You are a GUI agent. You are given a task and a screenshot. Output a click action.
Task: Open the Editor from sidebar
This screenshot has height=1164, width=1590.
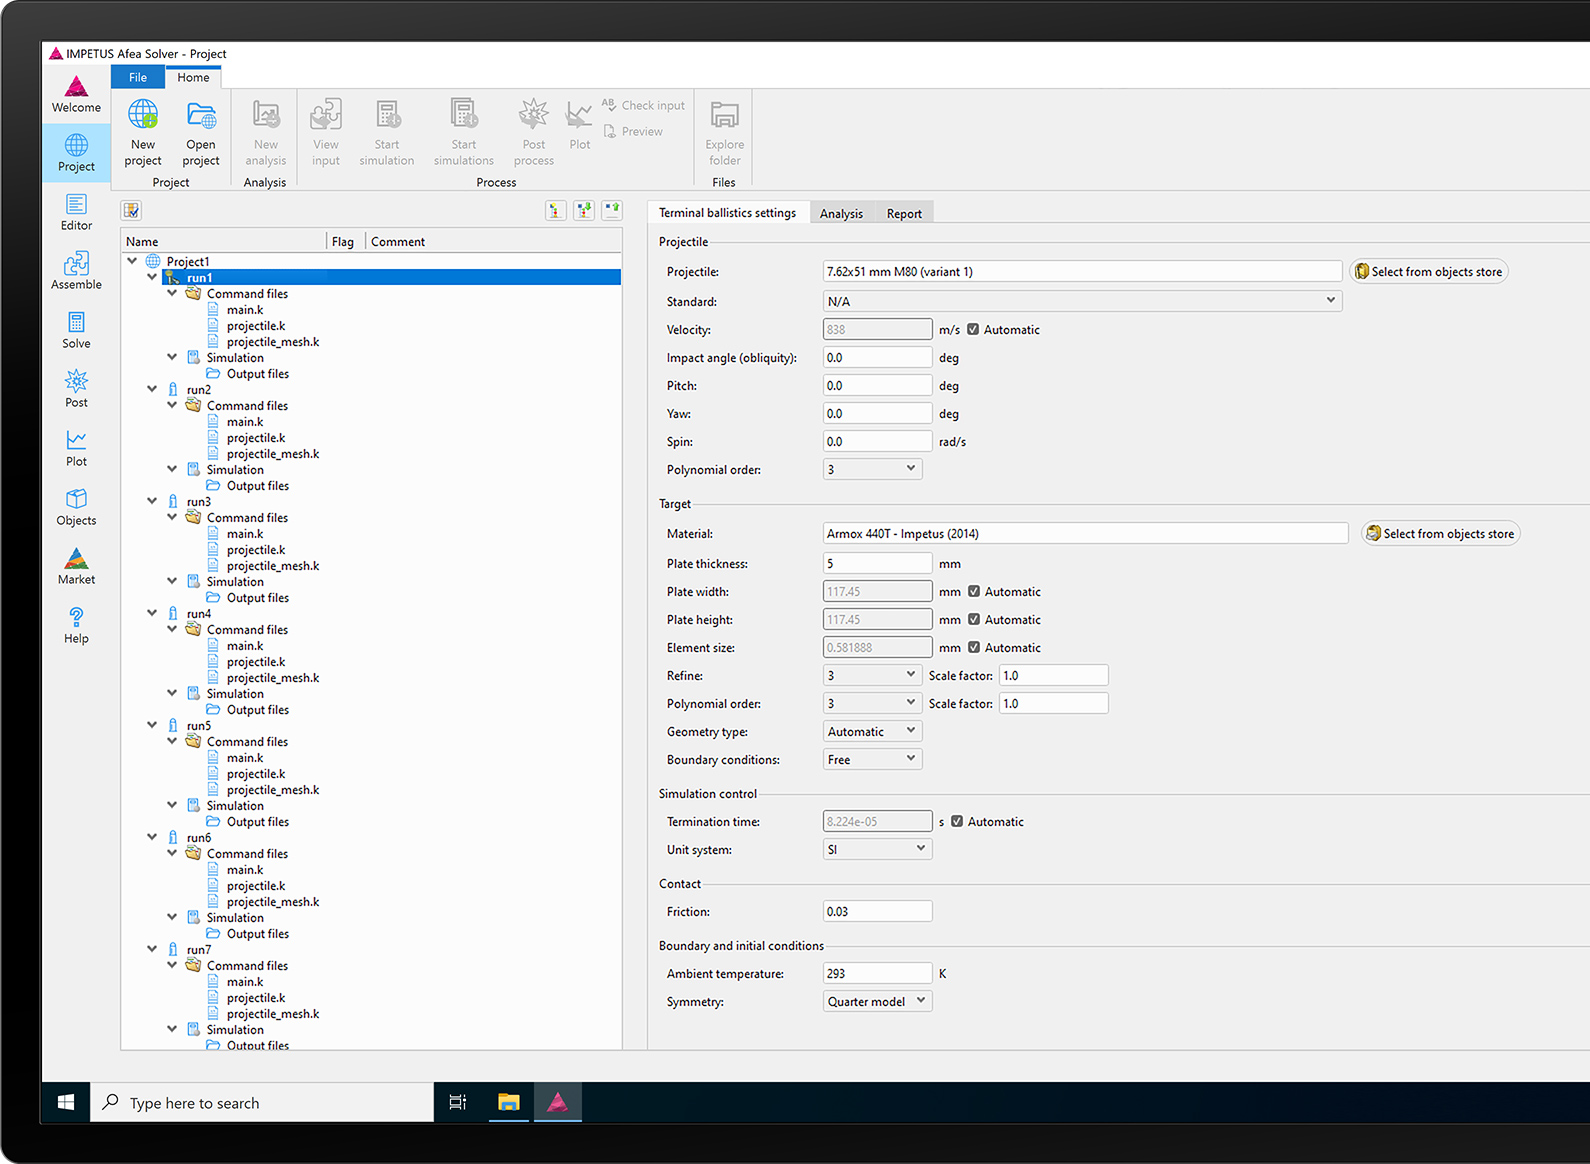(x=76, y=212)
